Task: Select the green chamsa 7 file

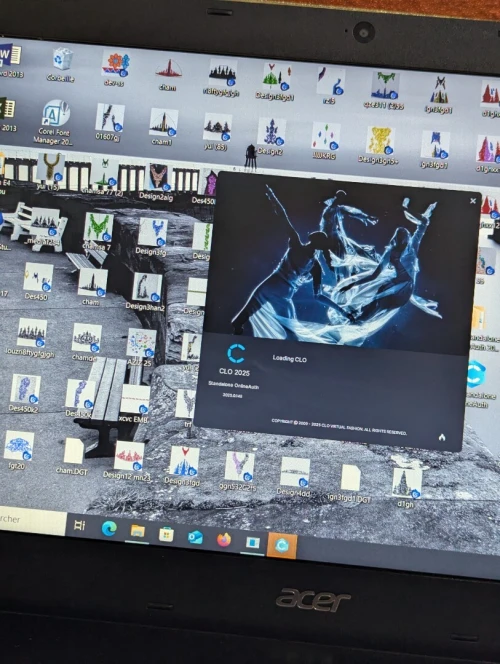Action: [x=98, y=231]
